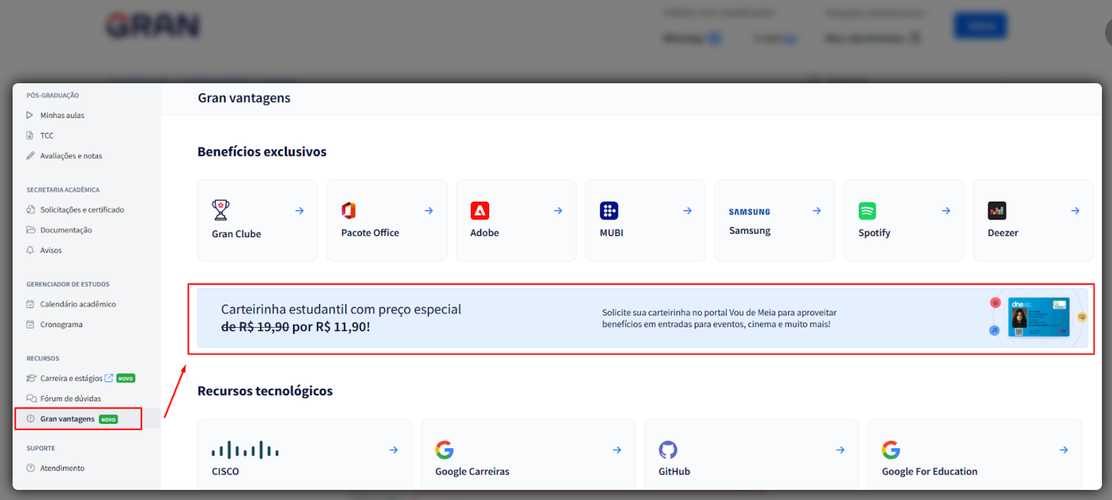Open Carreira e estágios link
Image resolution: width=1112 pixels, height=500 pixels.
click(70, 378)
